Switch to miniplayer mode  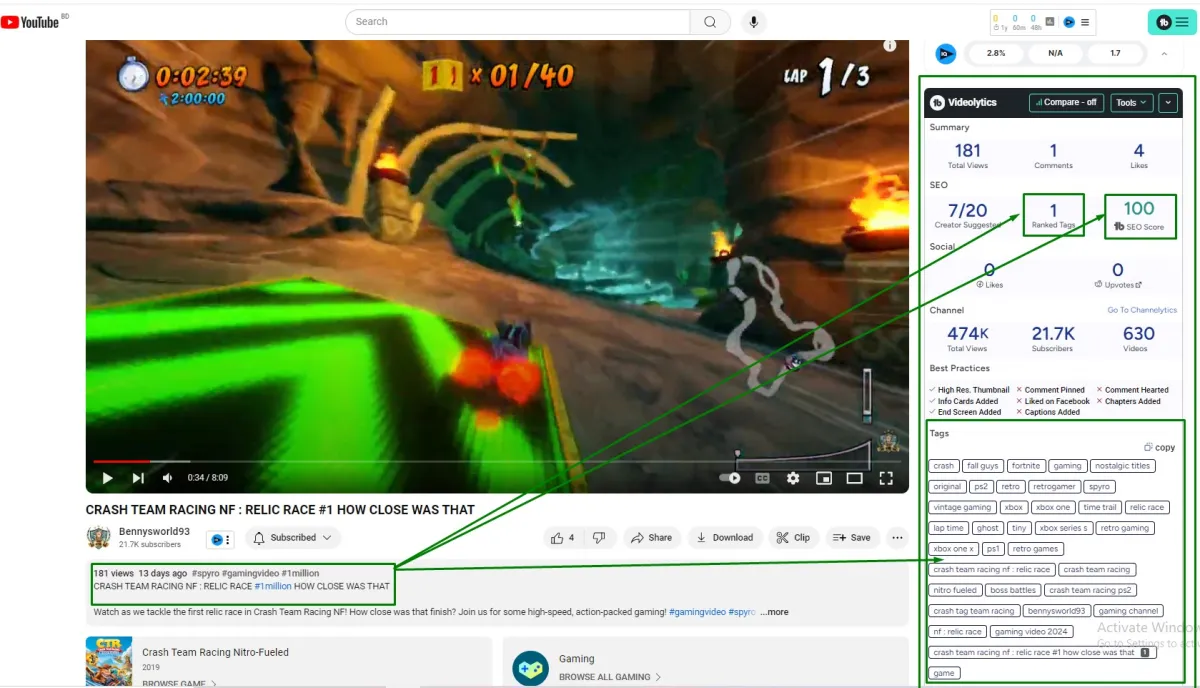tap(824, 479)
